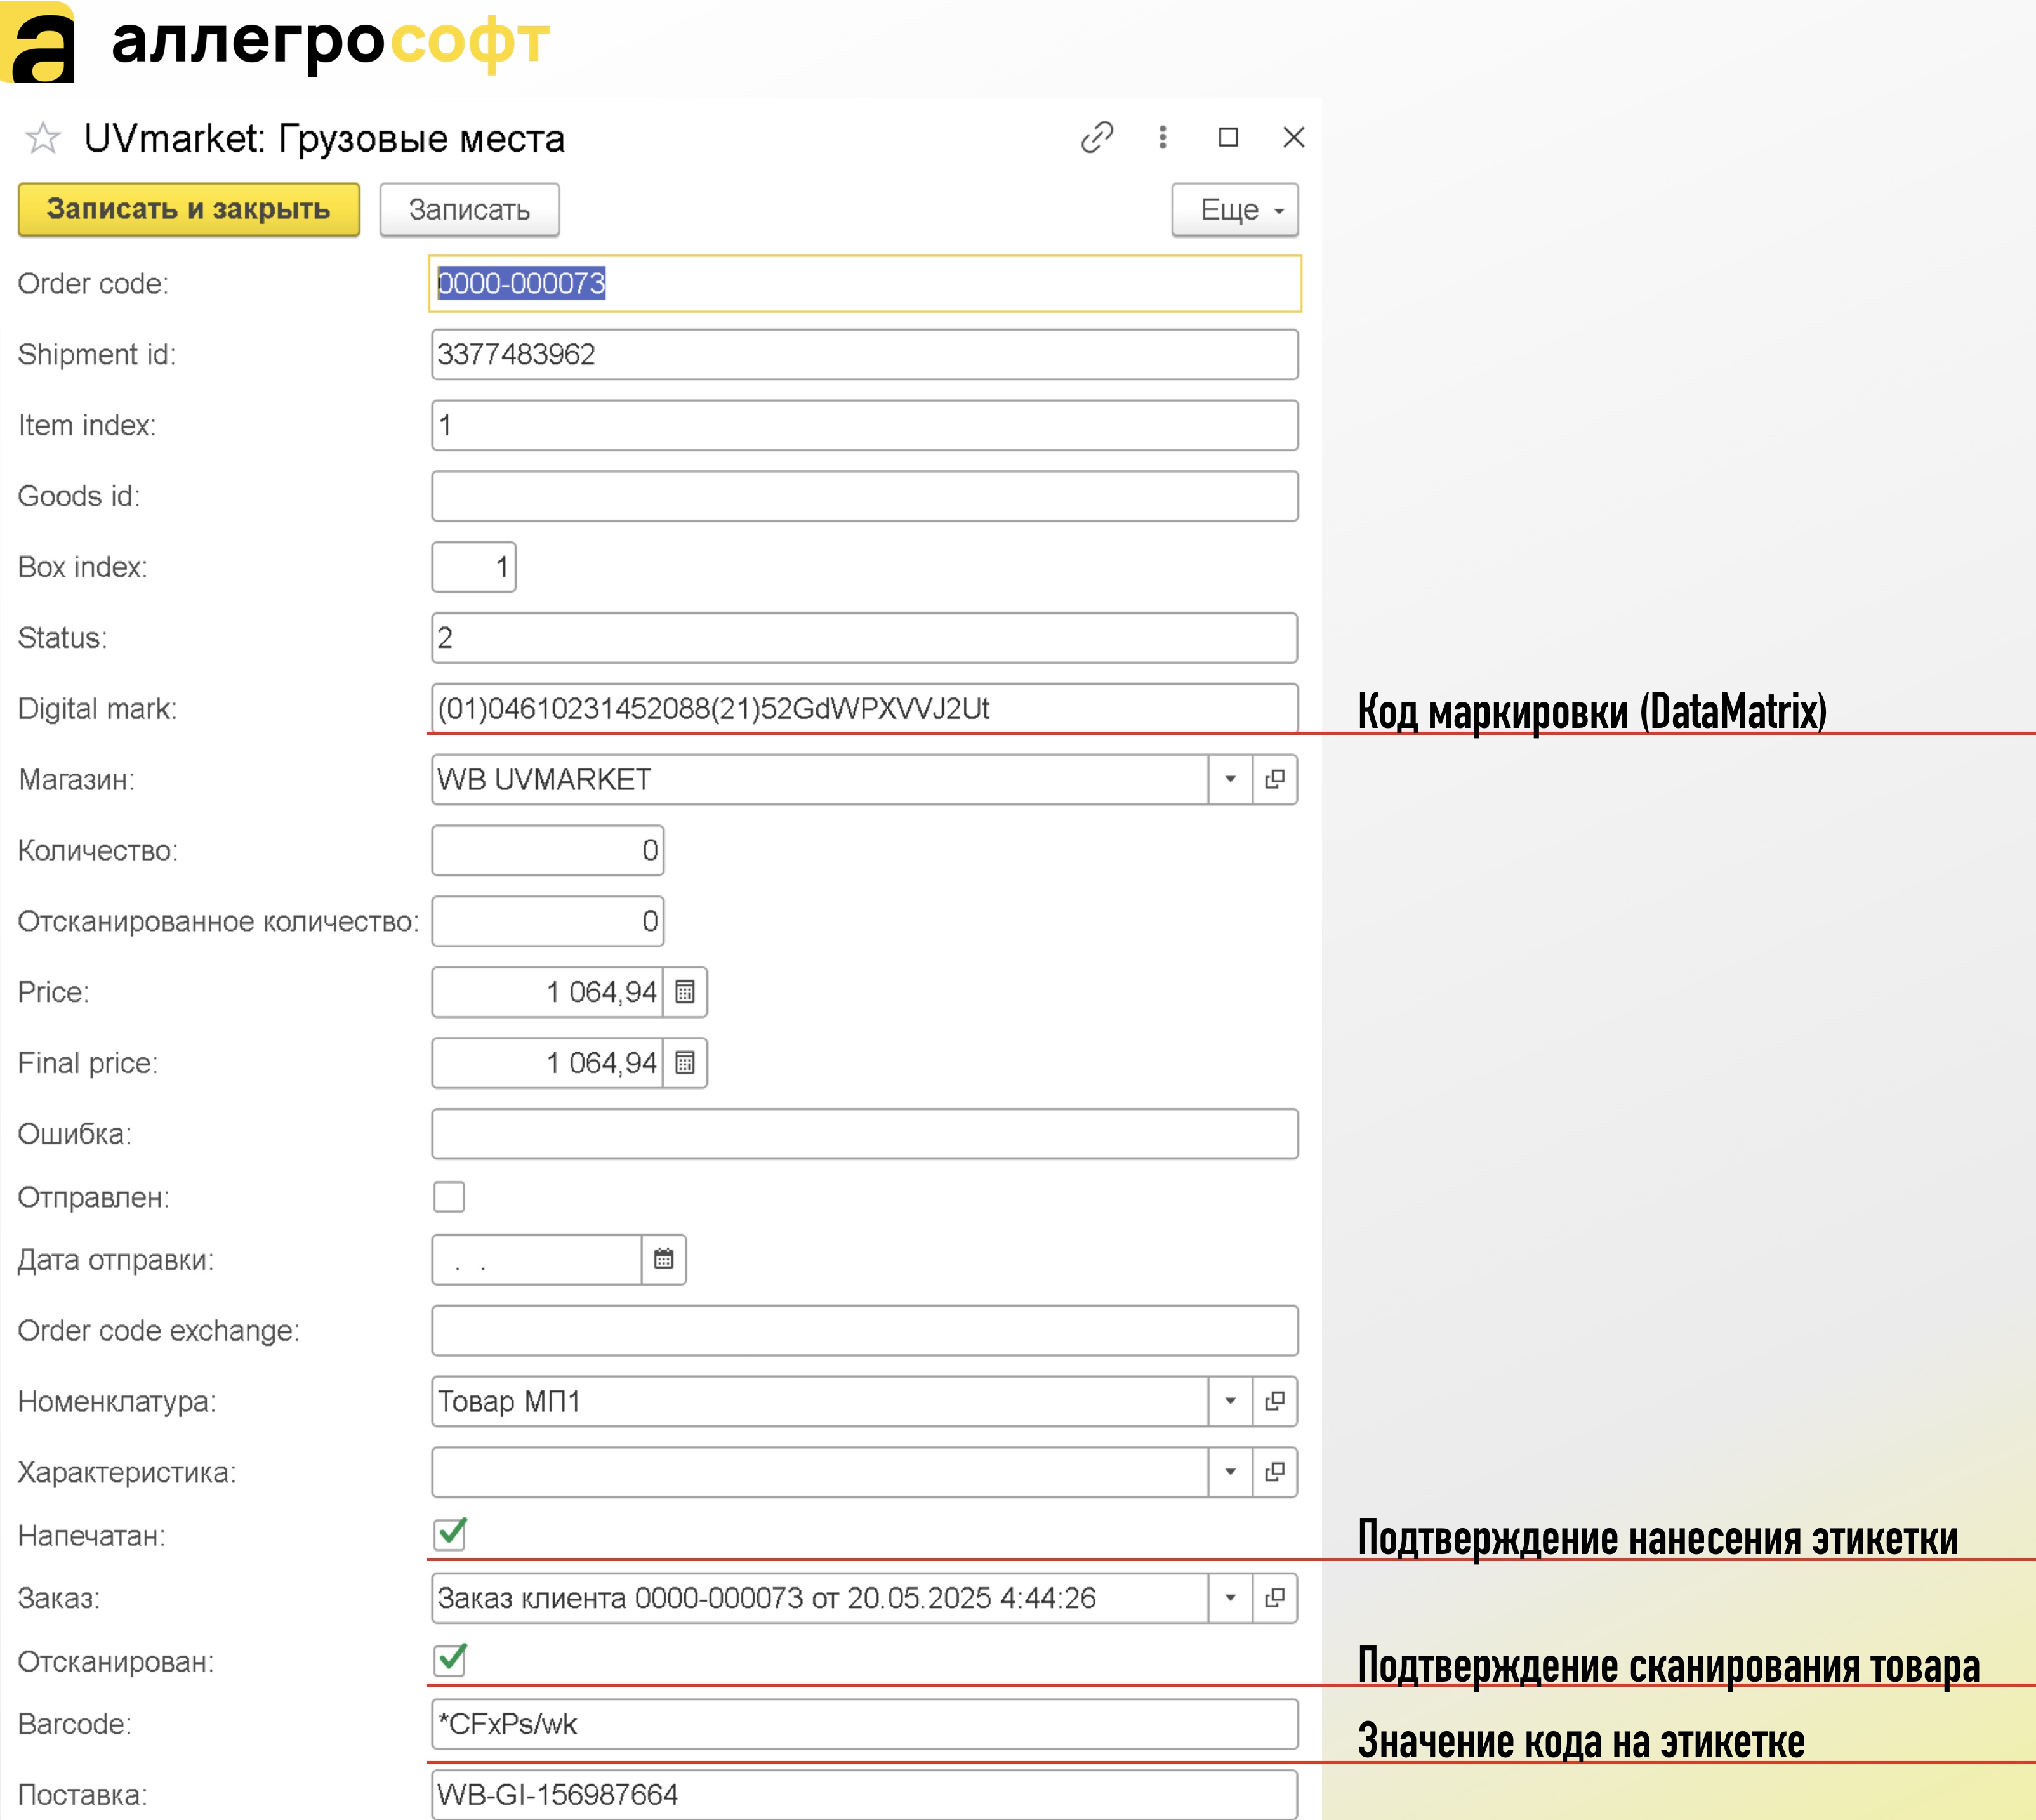The height and width of the screenshot is (1820, 2036).
Task: Toggle the Отсканирован checkbox
Action: [450, 1661]
